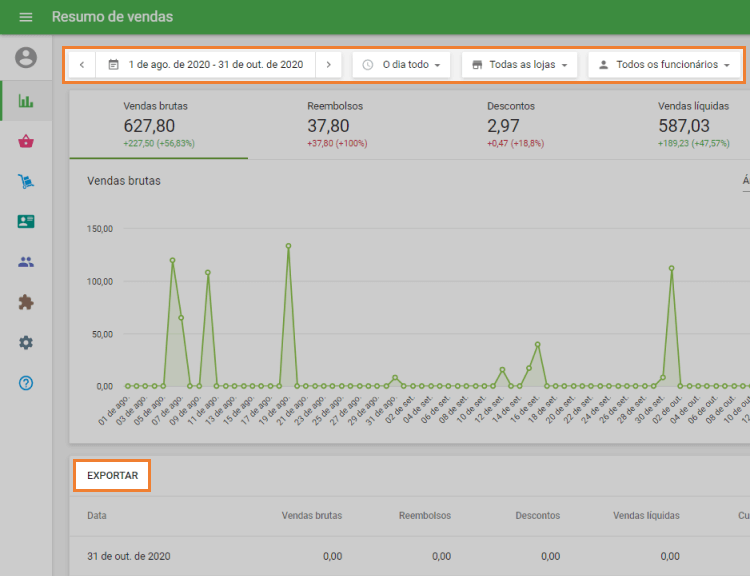Open the items basket icon
Screen dimensions: 750x576
point(26,141)
